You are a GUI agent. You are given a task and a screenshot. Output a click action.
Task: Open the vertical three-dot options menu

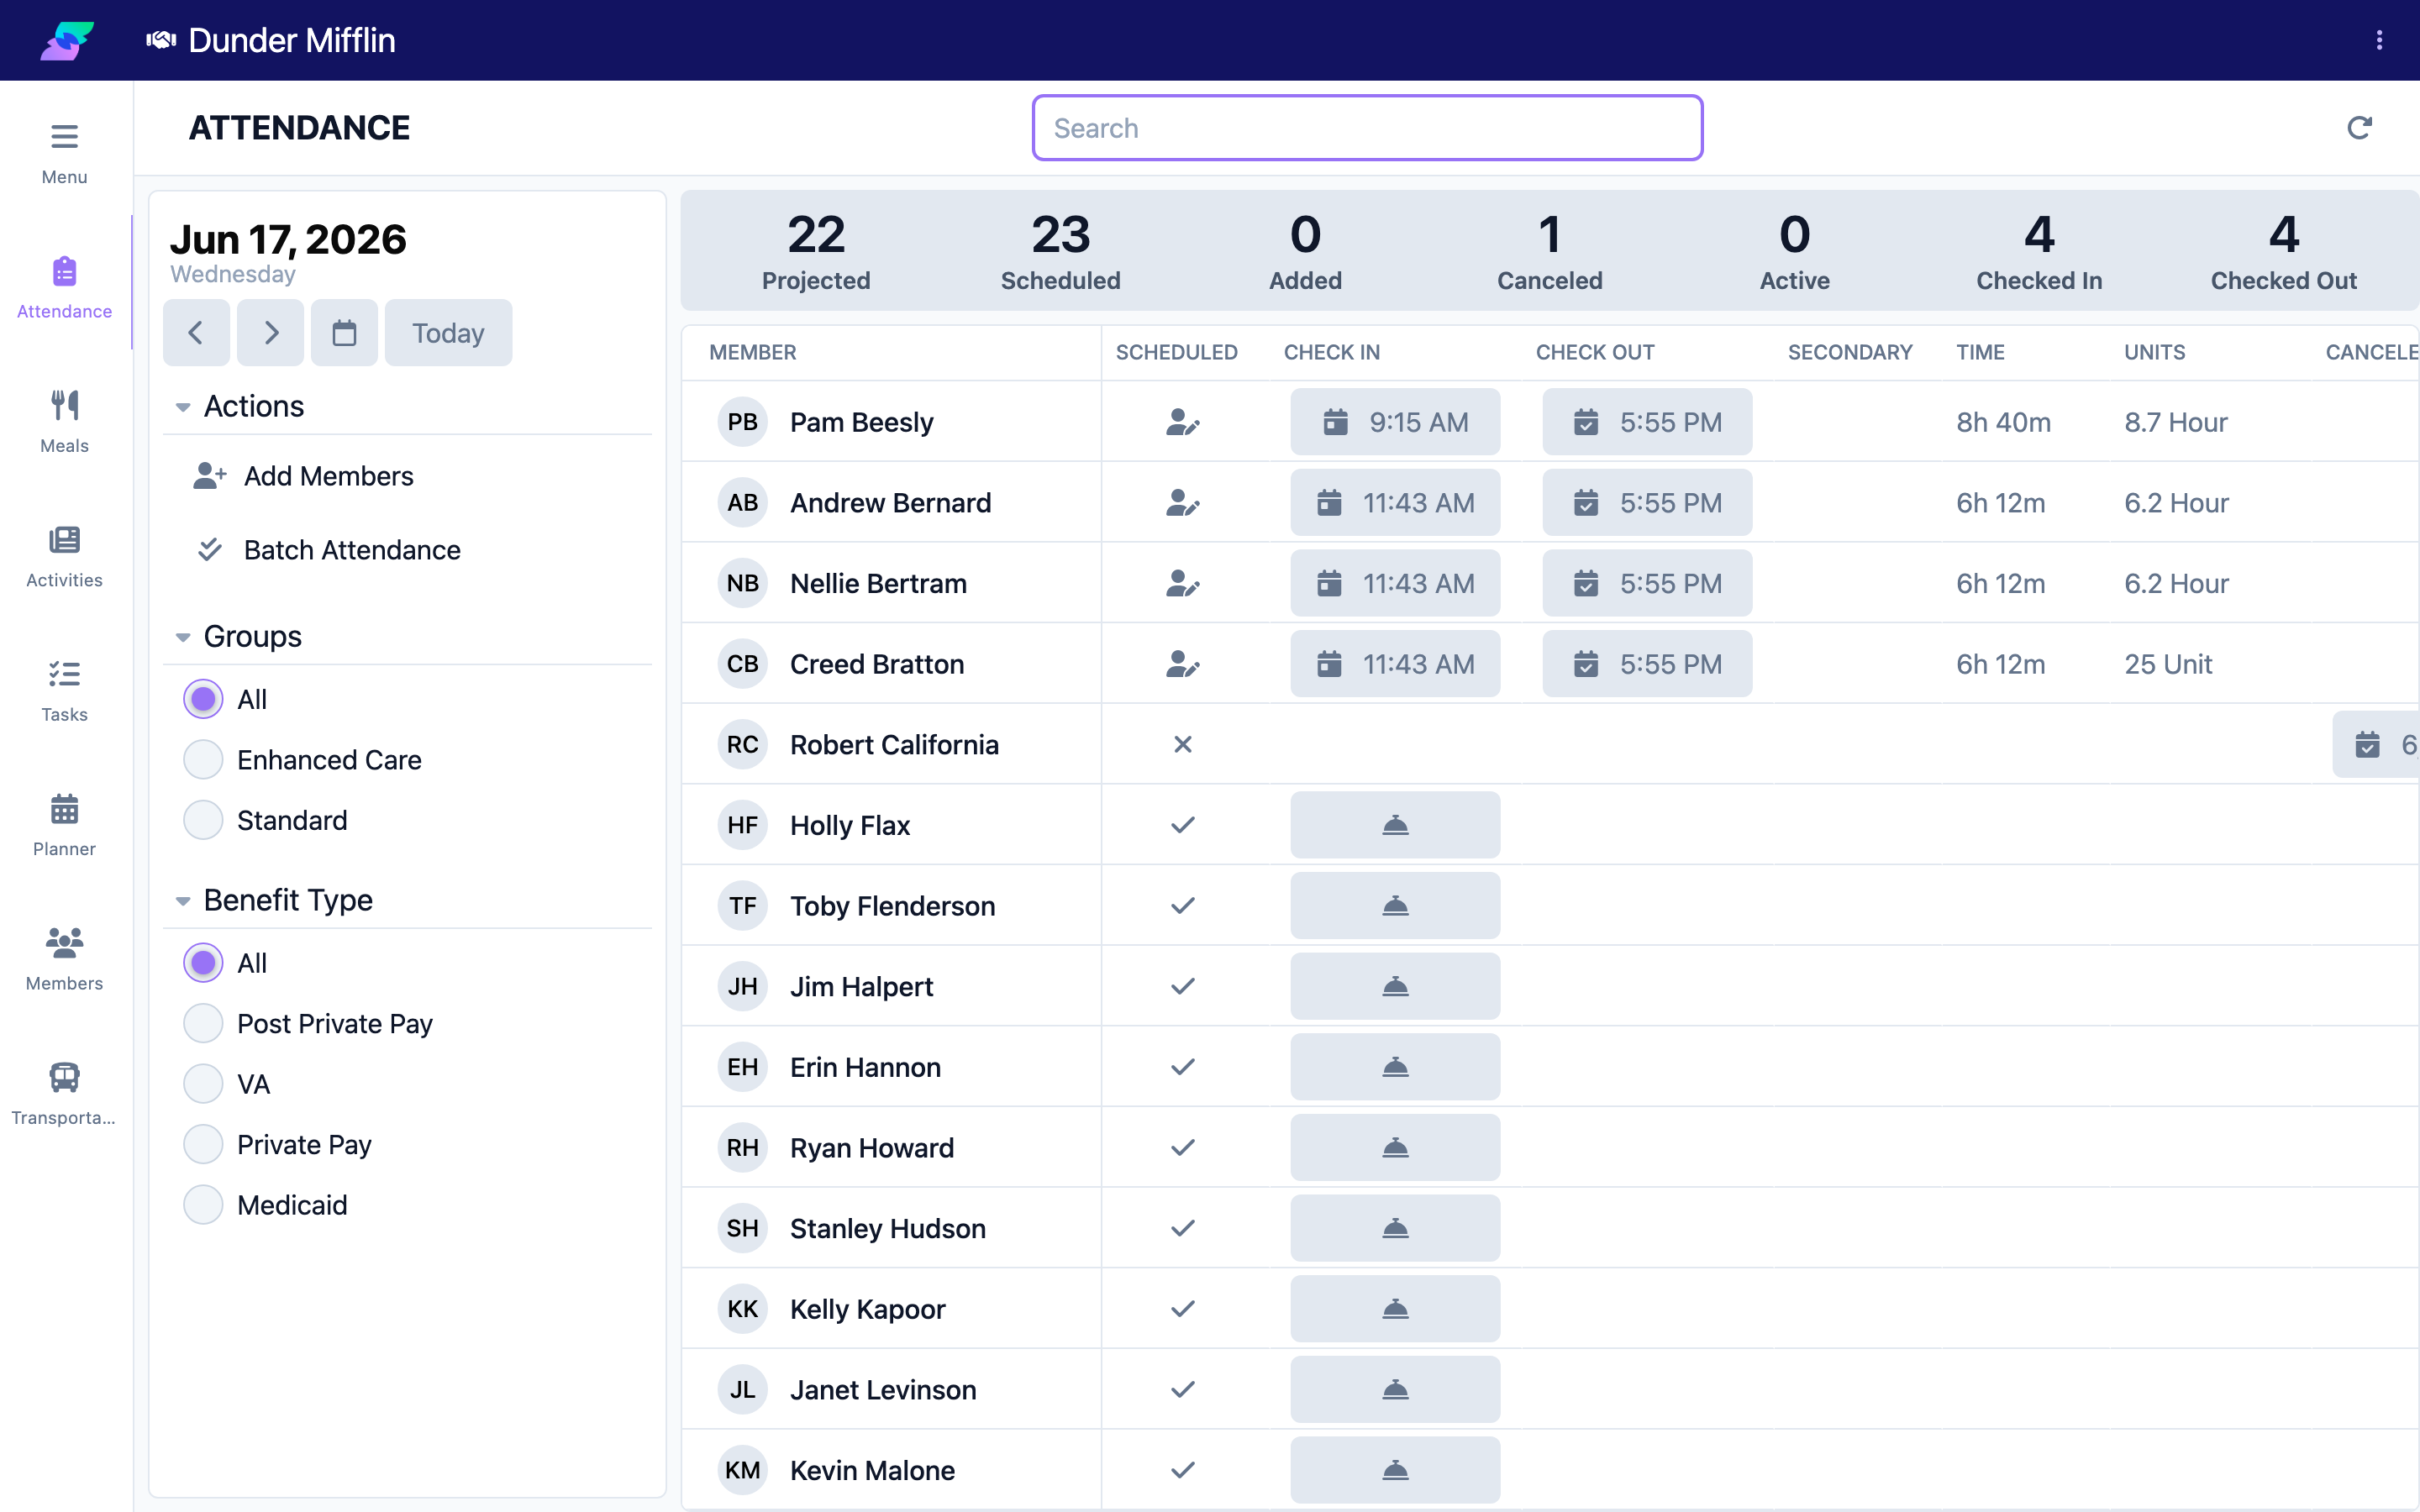(2379, 40)
